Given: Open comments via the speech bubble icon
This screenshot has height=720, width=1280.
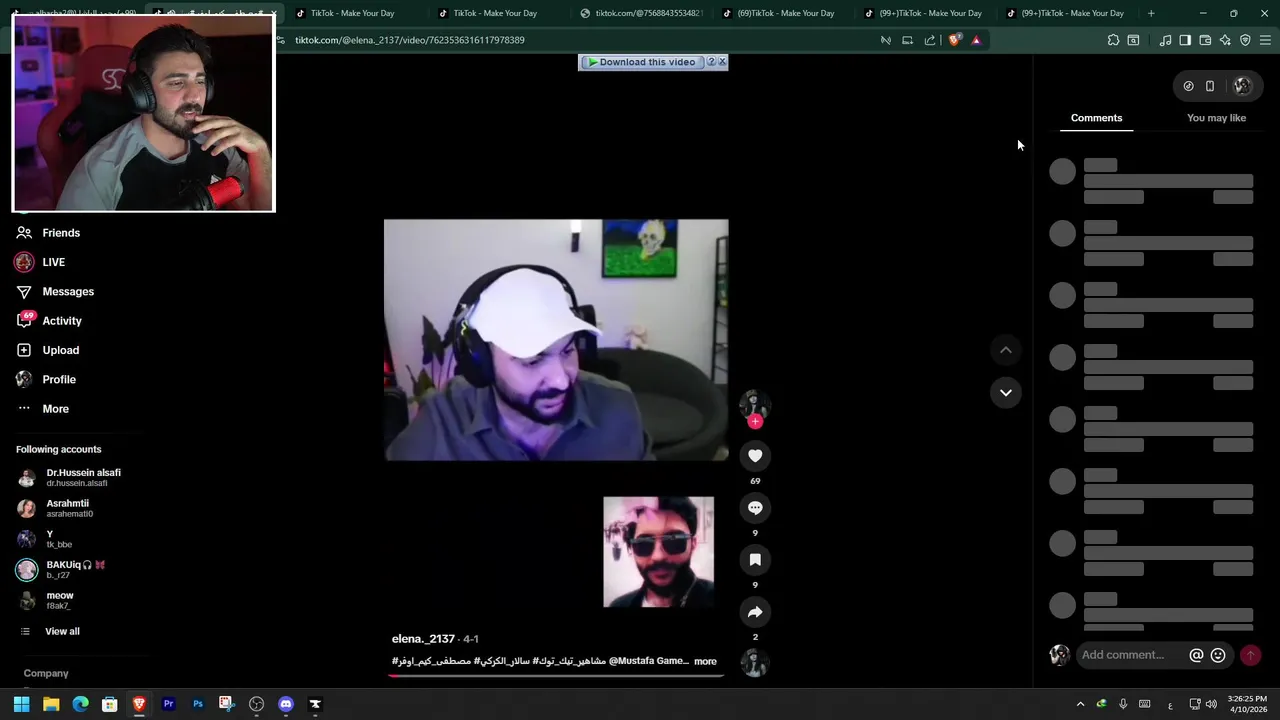Looking at the screenshot, I should pos(755,508).
